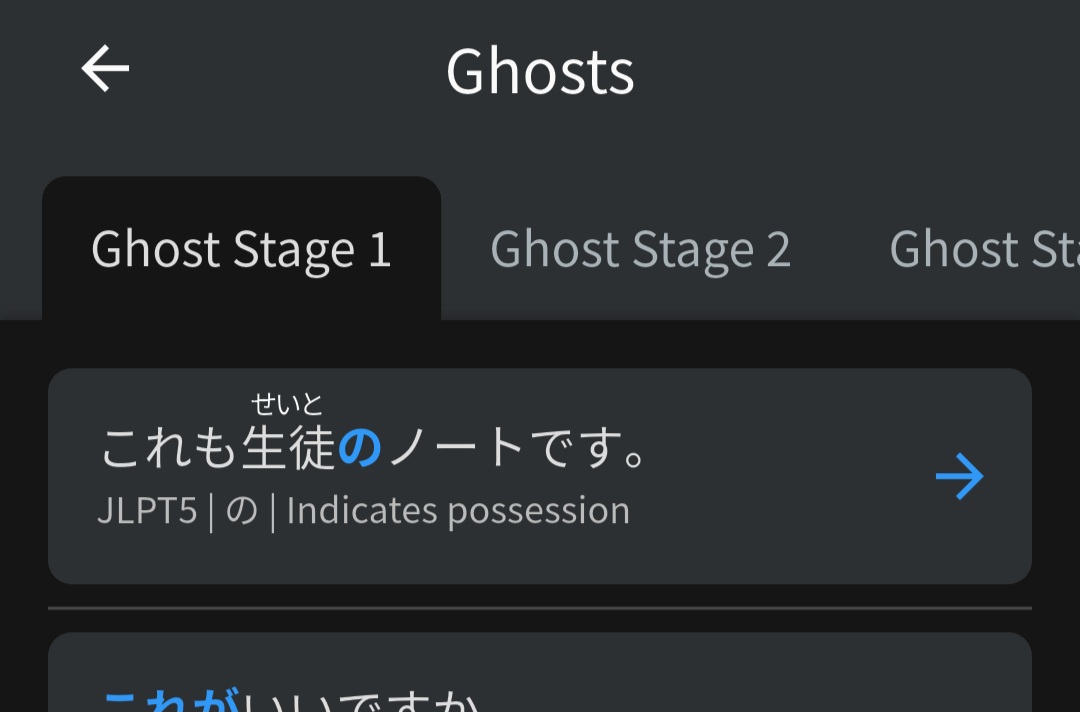Tap the いいですか text in the second card

(361, 700)
